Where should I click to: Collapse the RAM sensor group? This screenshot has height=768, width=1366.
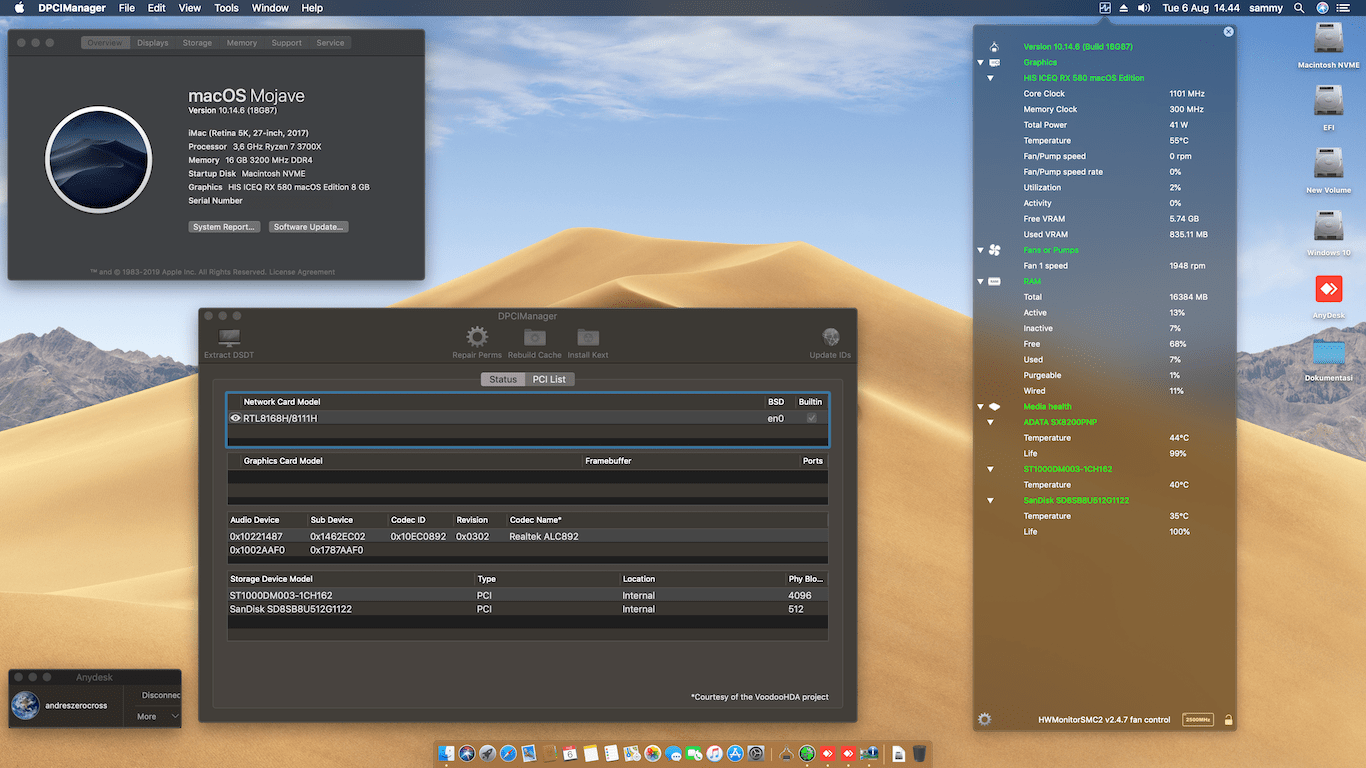click(x=981, y=281)
